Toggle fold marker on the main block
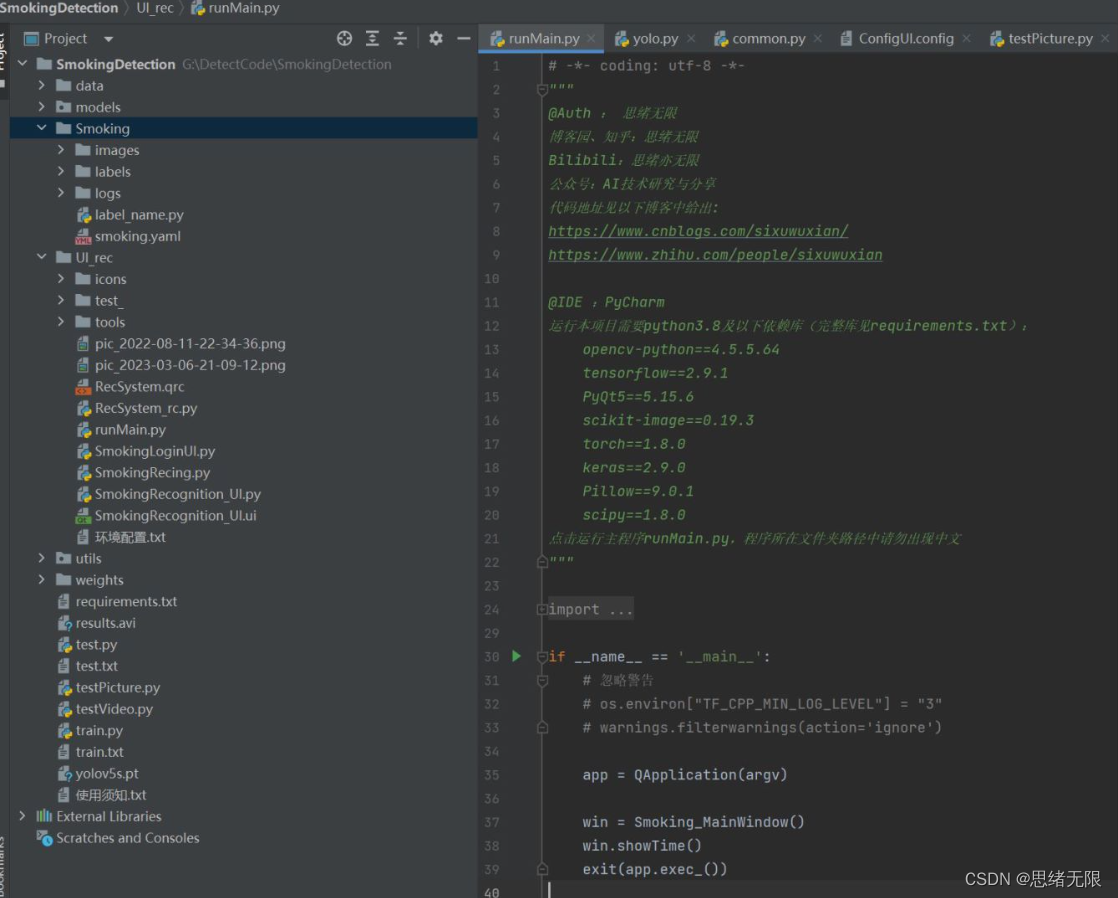The width and height of the screenshot is (1118, 898). pos(542,657)
